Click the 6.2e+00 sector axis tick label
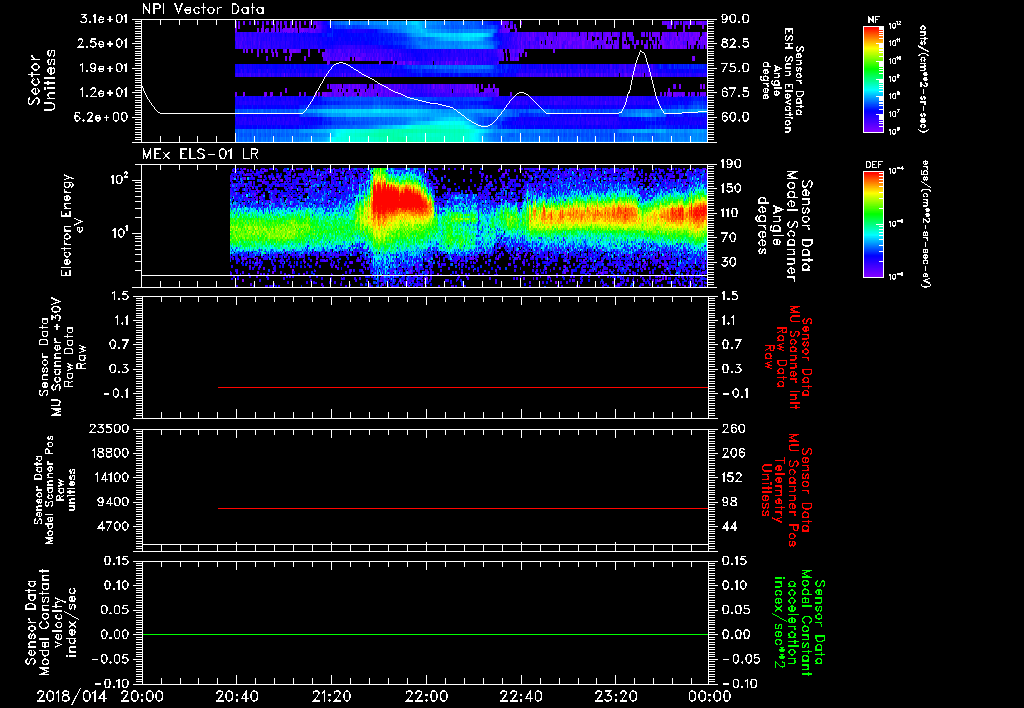 (103, 117)
